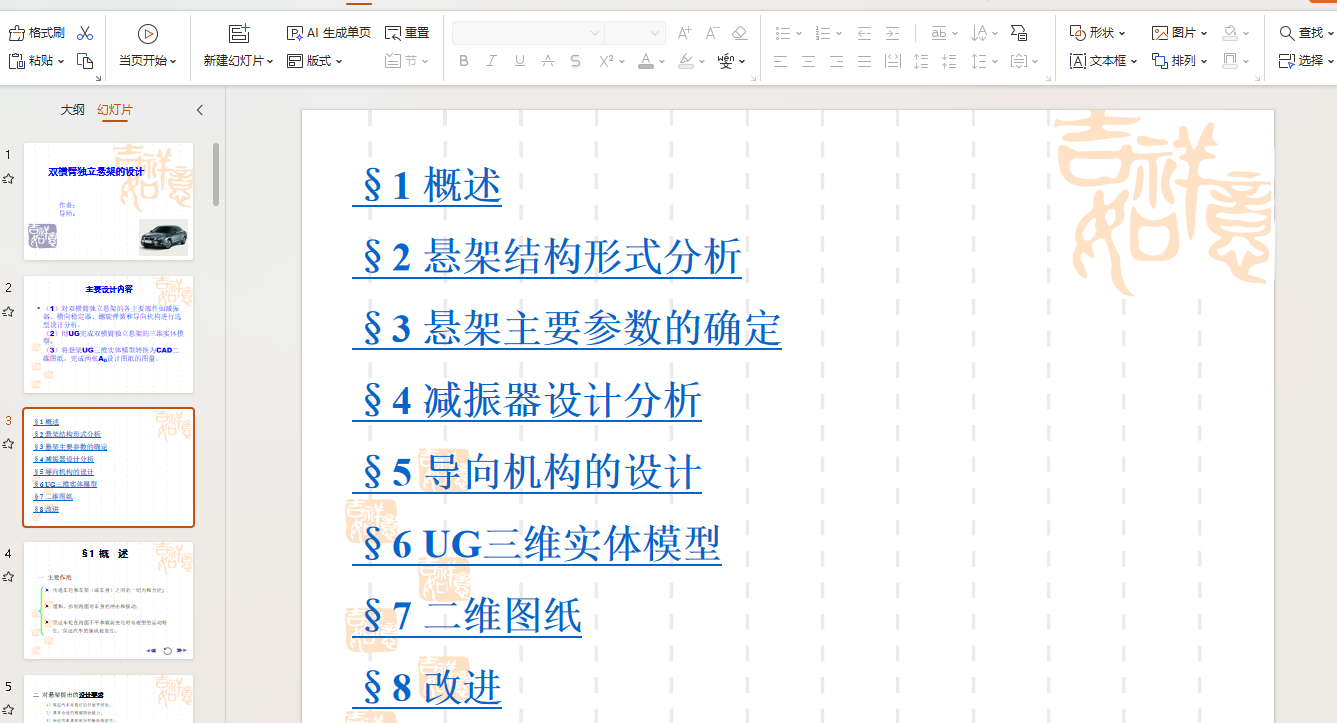Click the increase font size A+ icon
The height and width of the screenshot is (723, 1337).
click(685, 33)
